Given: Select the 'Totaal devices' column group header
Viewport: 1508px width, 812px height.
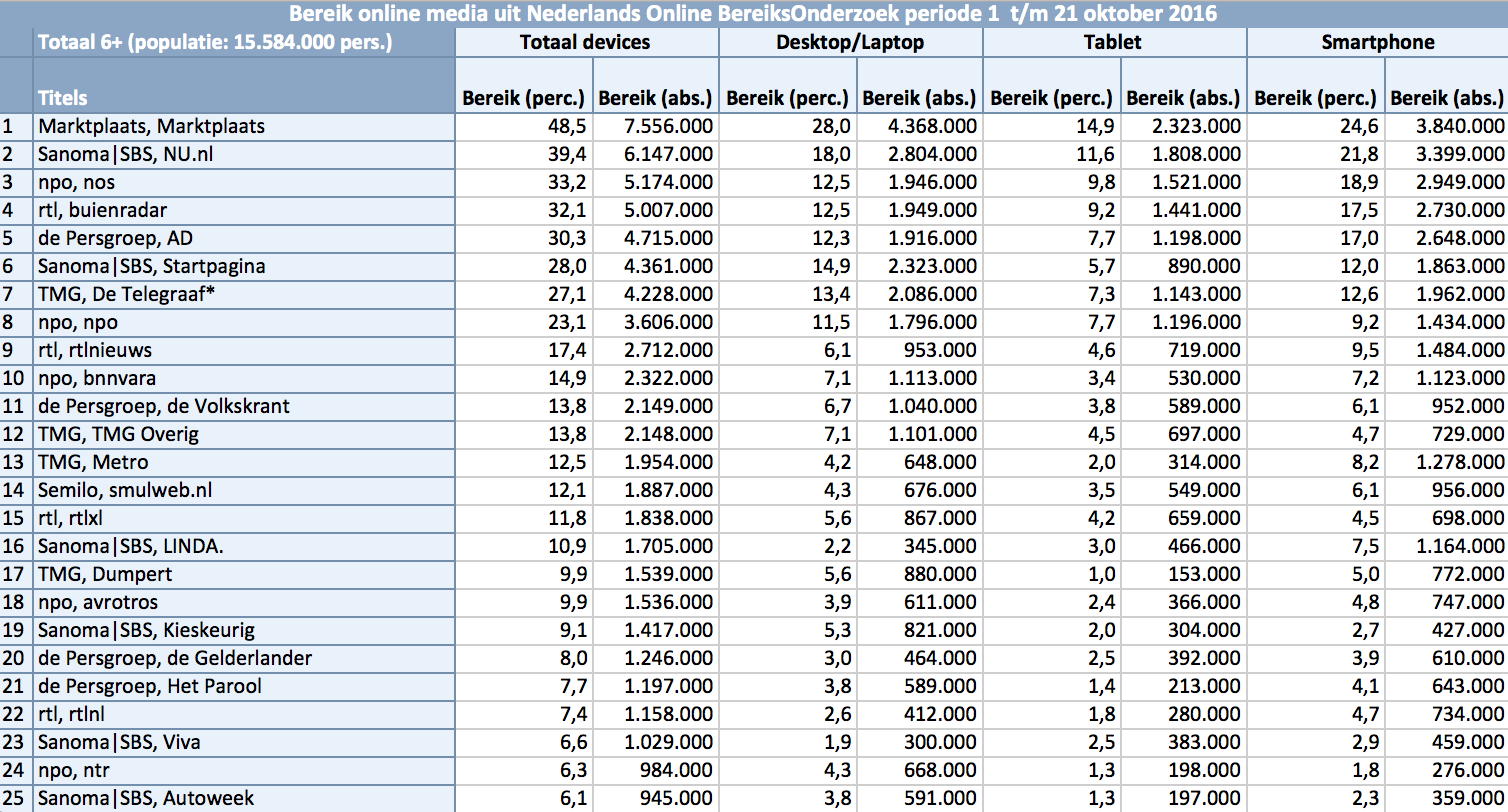Looking at the screenshot, I should [585, 42].
